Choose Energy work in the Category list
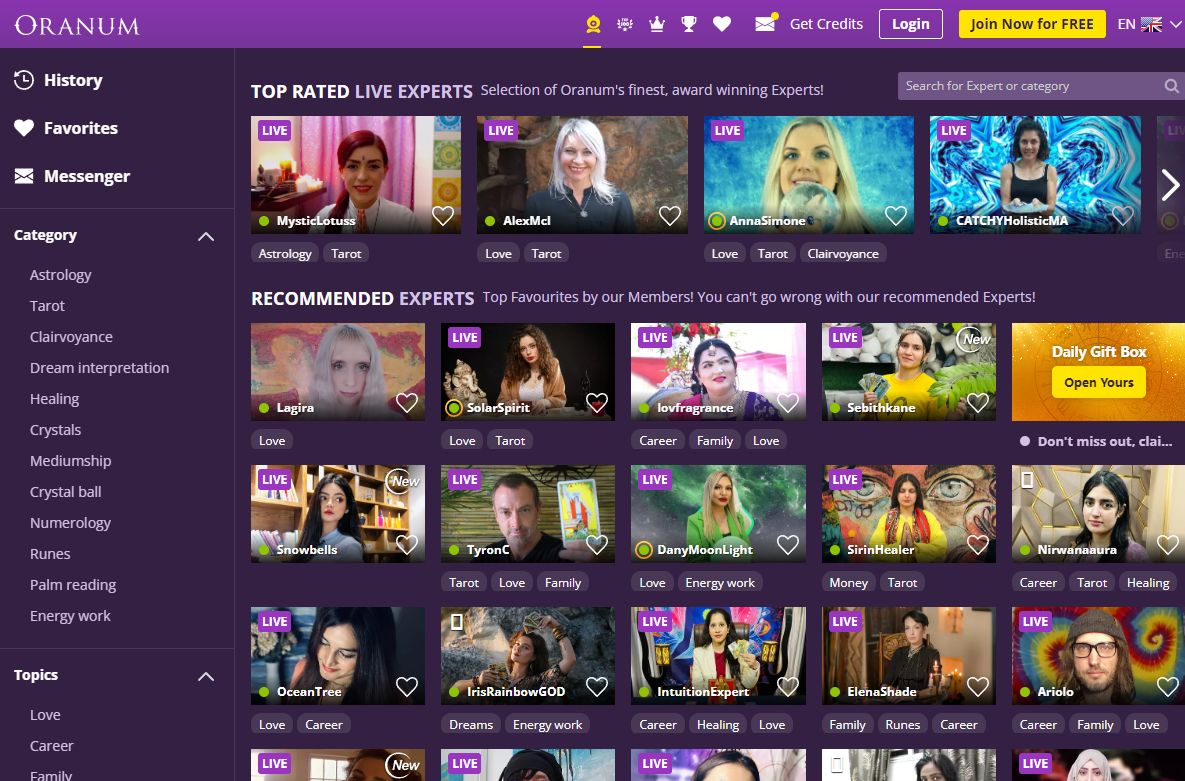1185x781 pixels. coord(70,616)
